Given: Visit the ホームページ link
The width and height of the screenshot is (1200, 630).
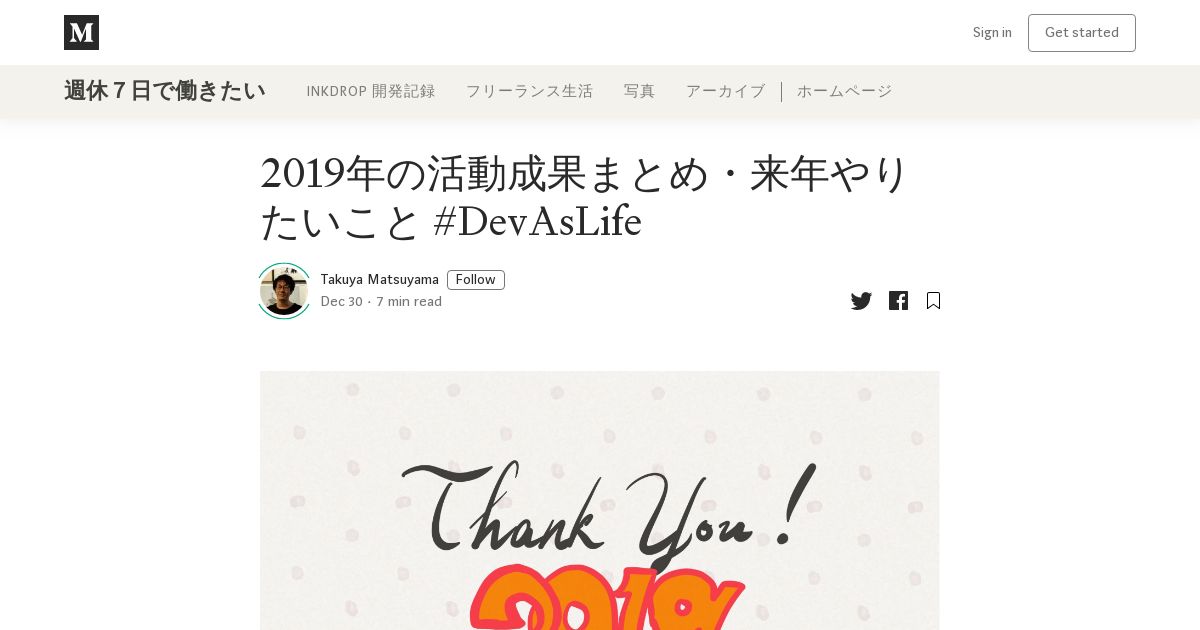Looking at the screenshot, I should click(x=844, y=91).
